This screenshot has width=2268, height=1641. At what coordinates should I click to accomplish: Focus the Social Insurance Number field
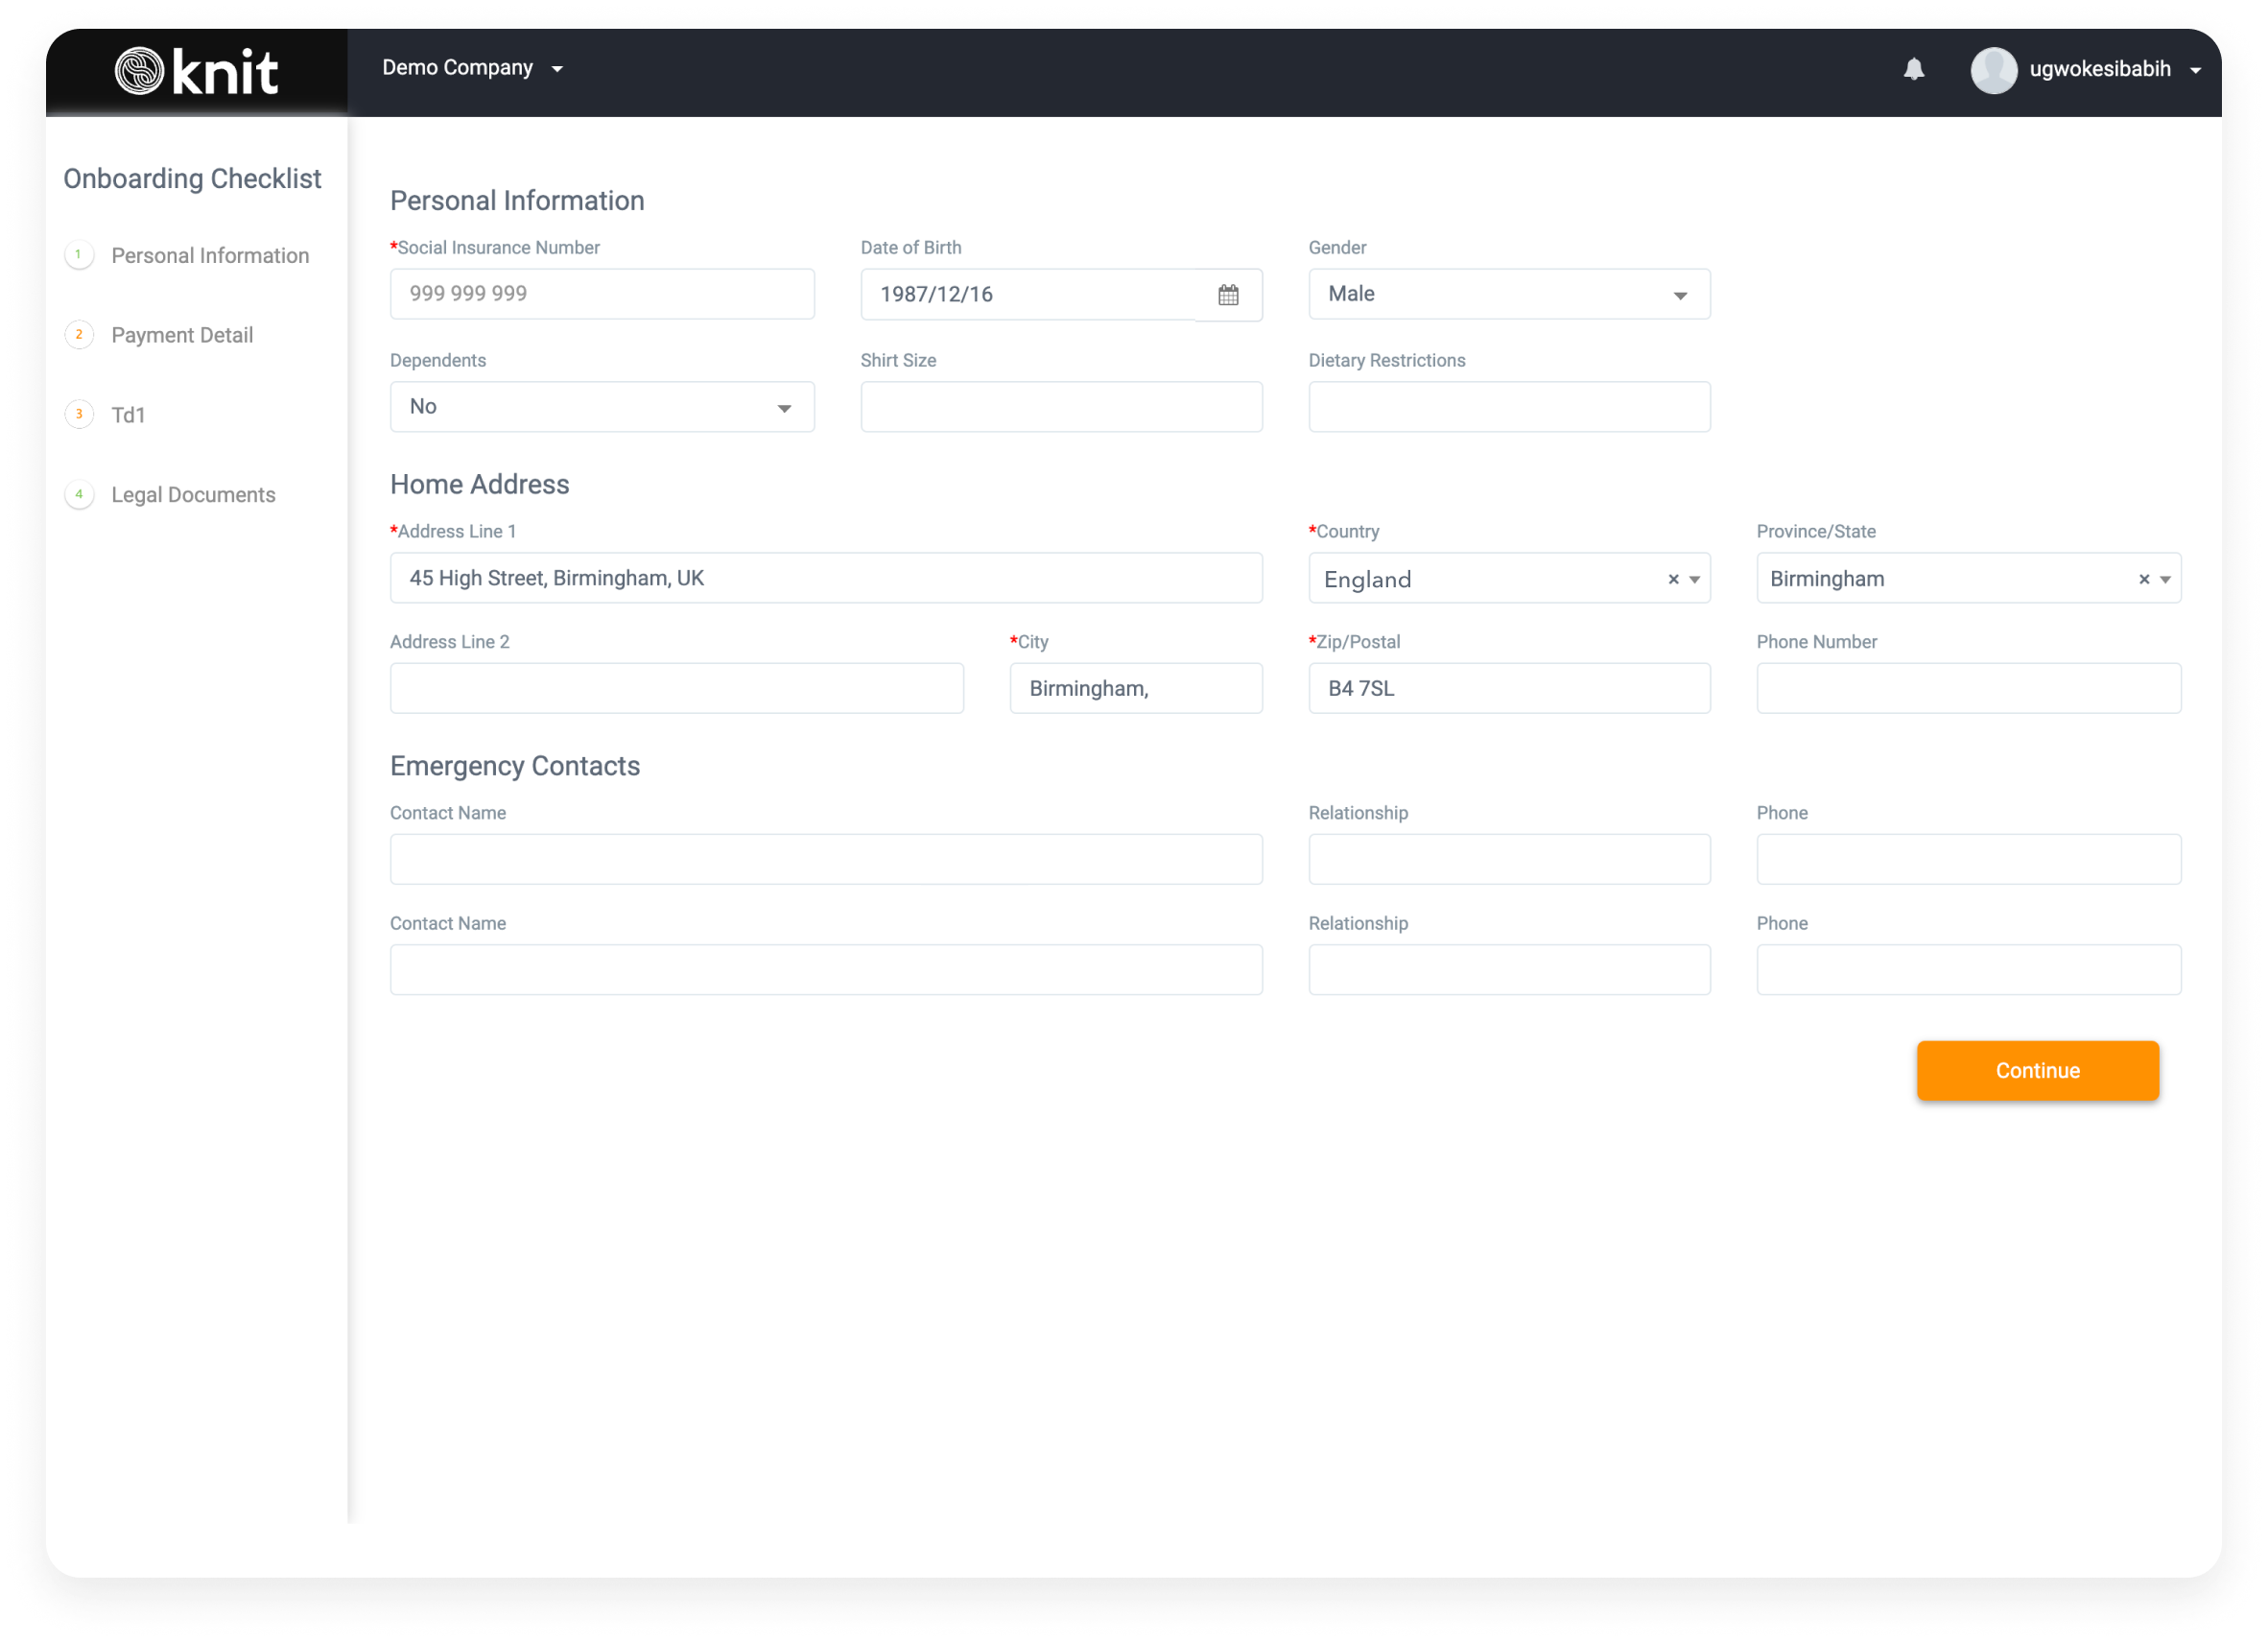[601, 294]
